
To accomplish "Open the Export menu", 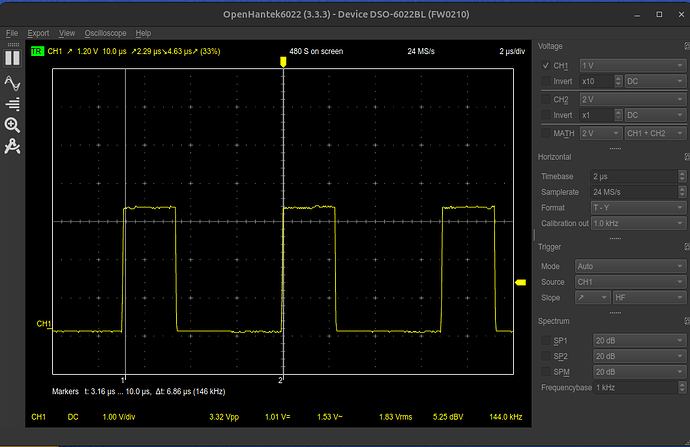I will (38, 33).
